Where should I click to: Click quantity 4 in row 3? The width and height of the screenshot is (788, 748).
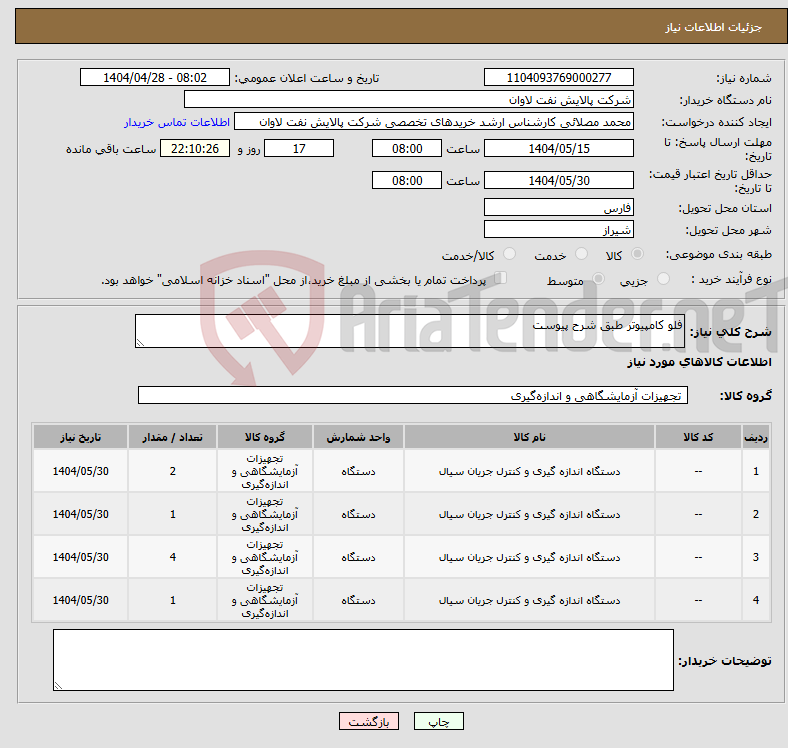(172, 557)
